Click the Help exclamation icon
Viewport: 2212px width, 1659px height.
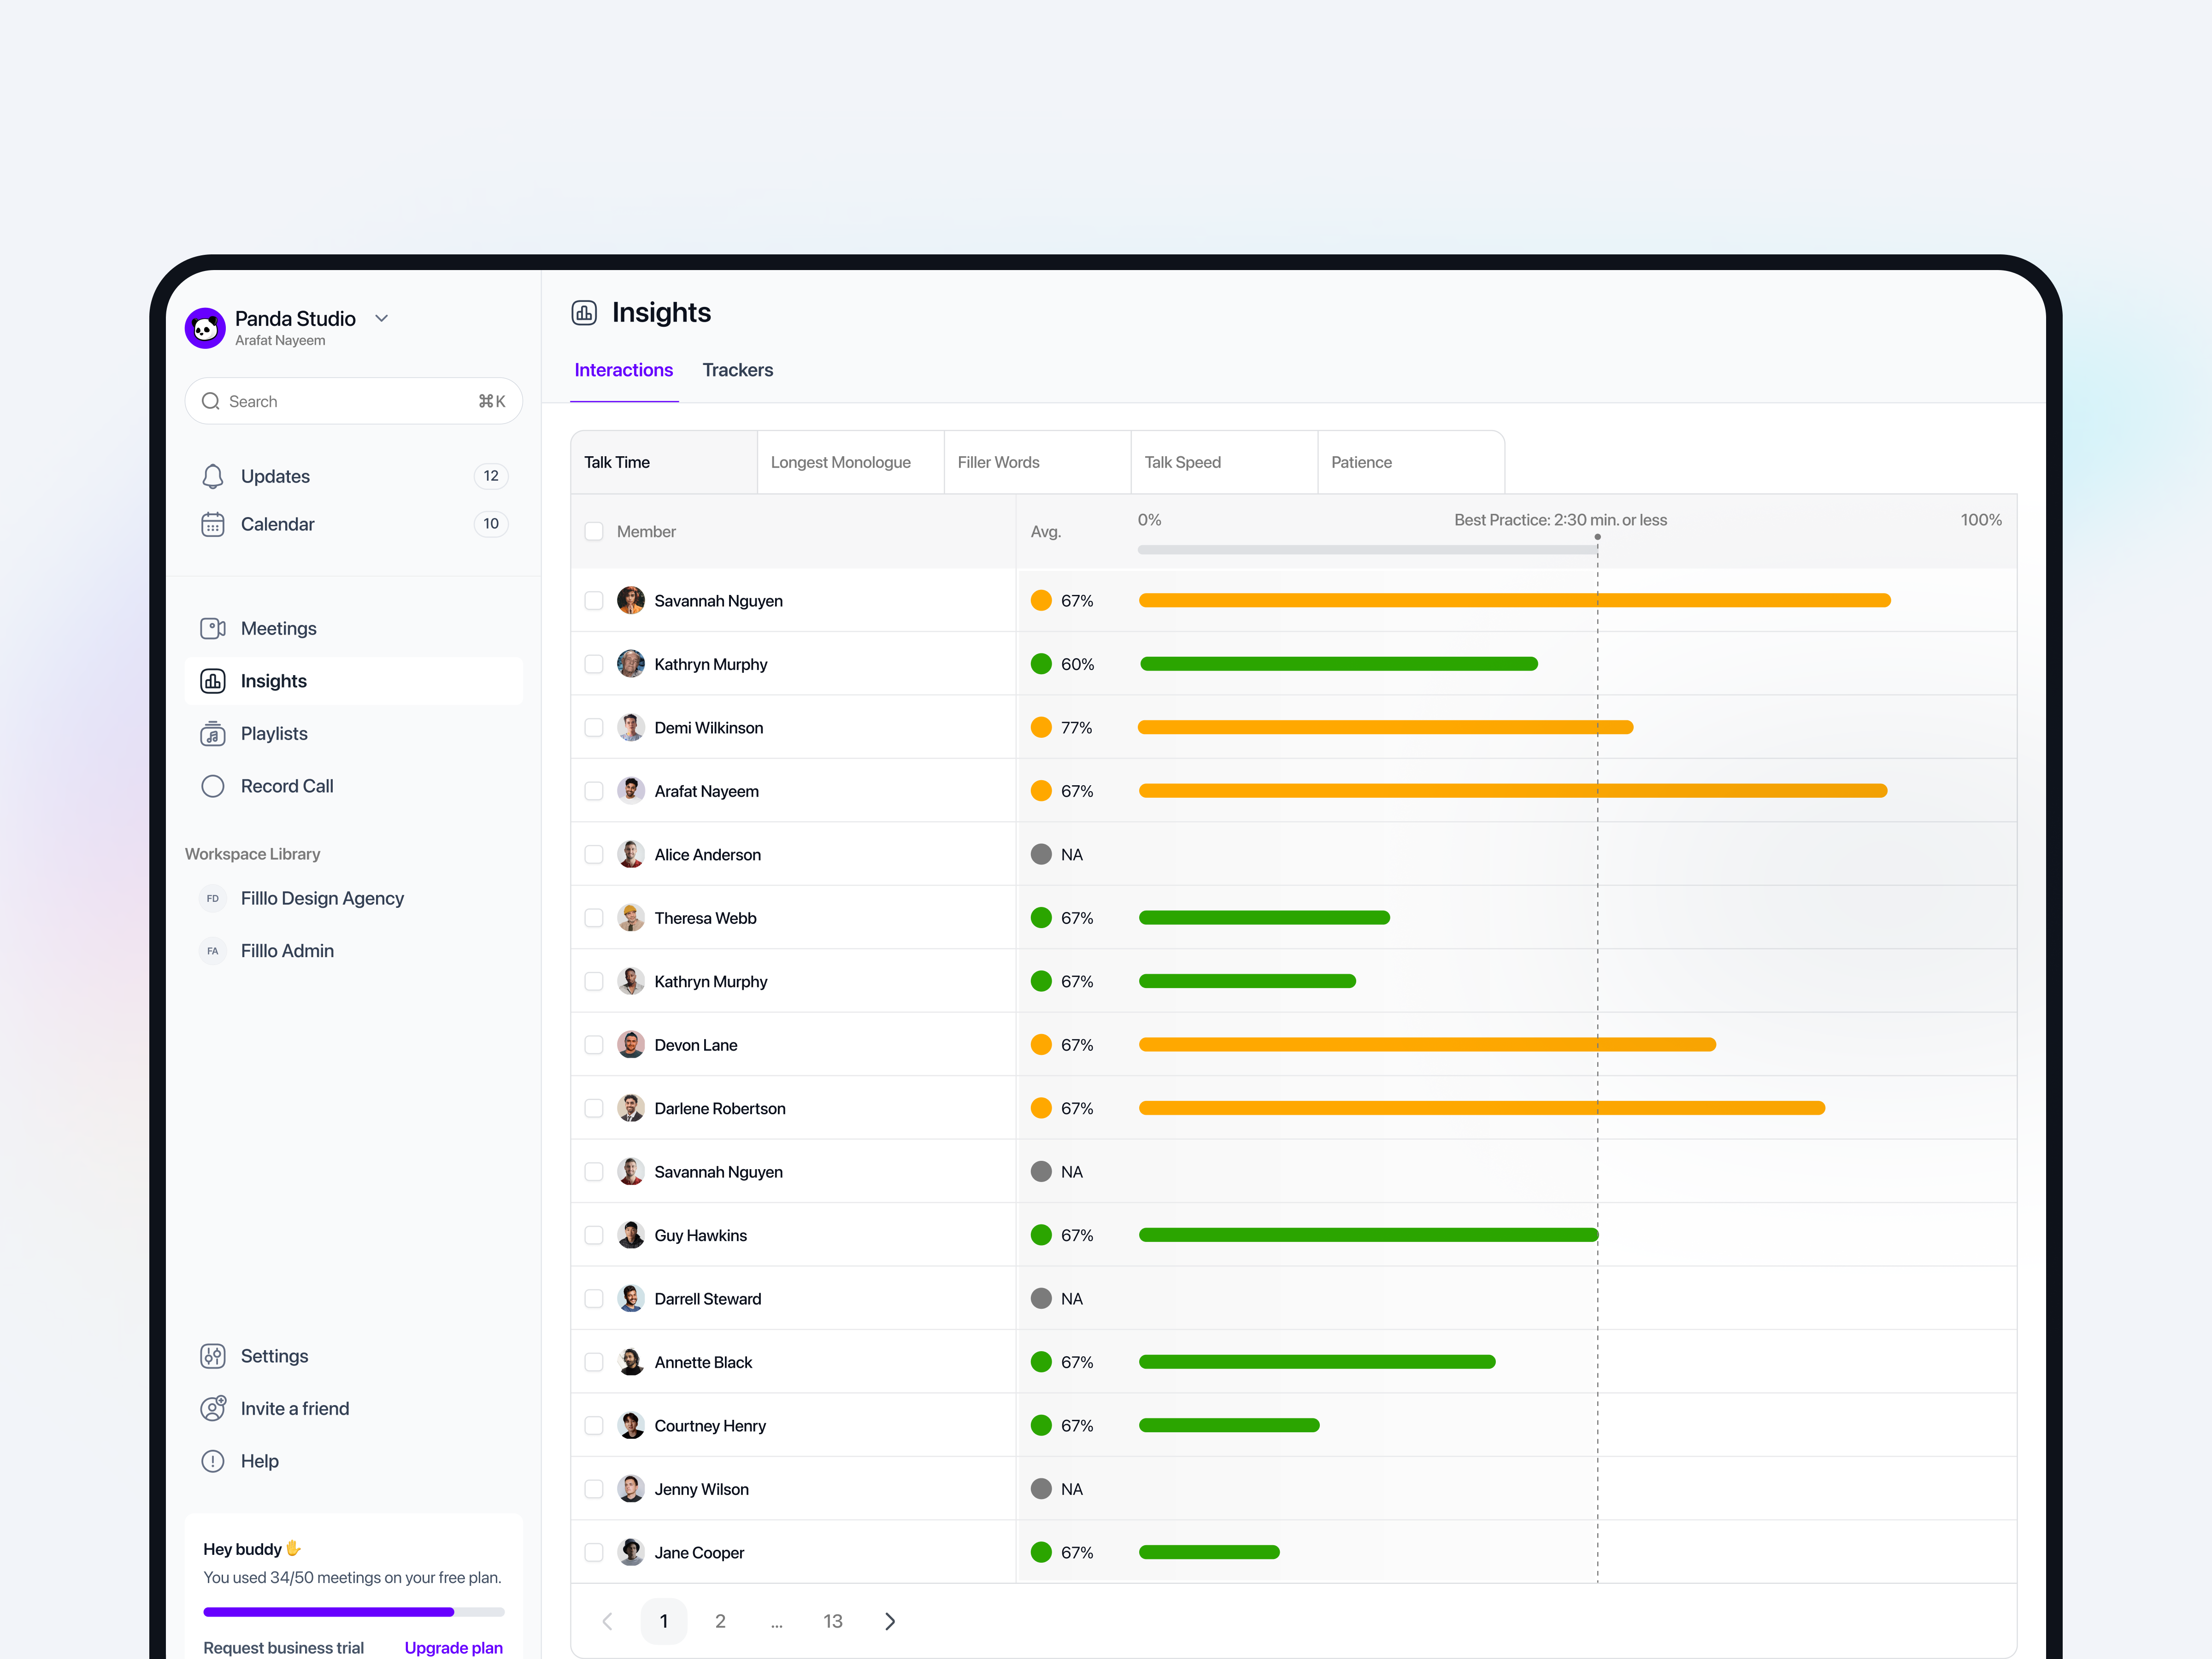[x=213, y=1460]
